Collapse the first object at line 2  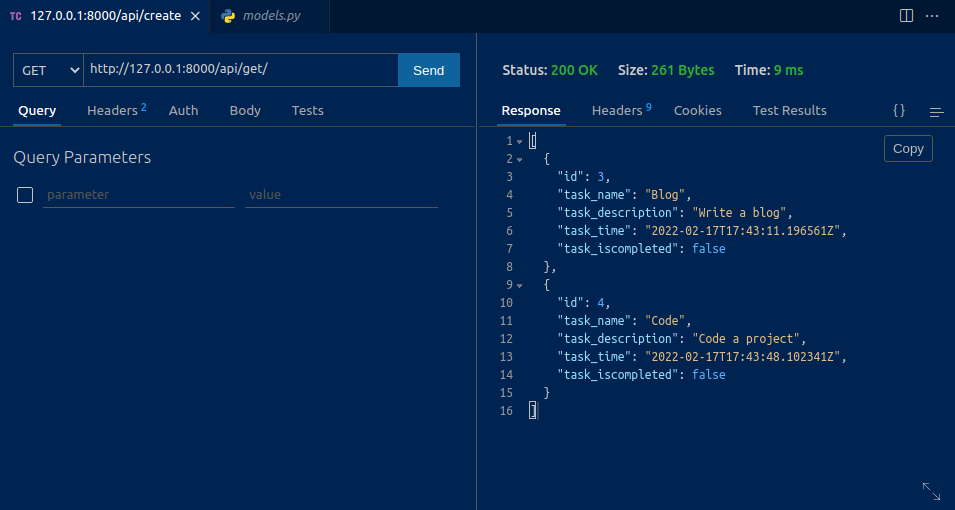click(520, 160)
